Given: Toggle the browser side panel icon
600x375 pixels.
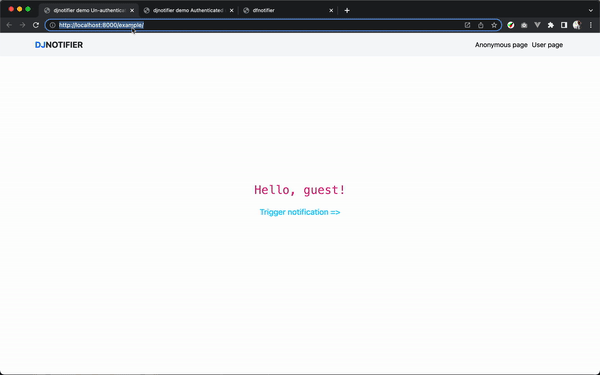Looking at the screenshot, I should pos(564,25).
